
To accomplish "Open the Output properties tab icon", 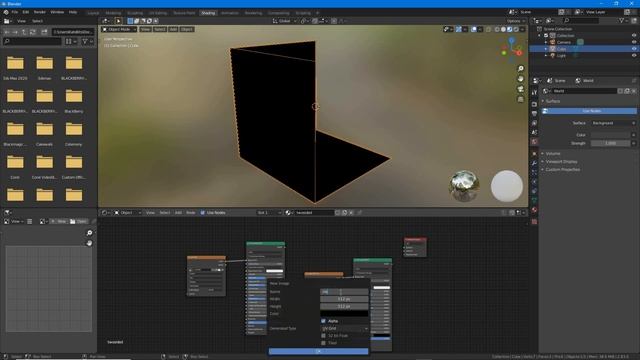I will point(534,113).
